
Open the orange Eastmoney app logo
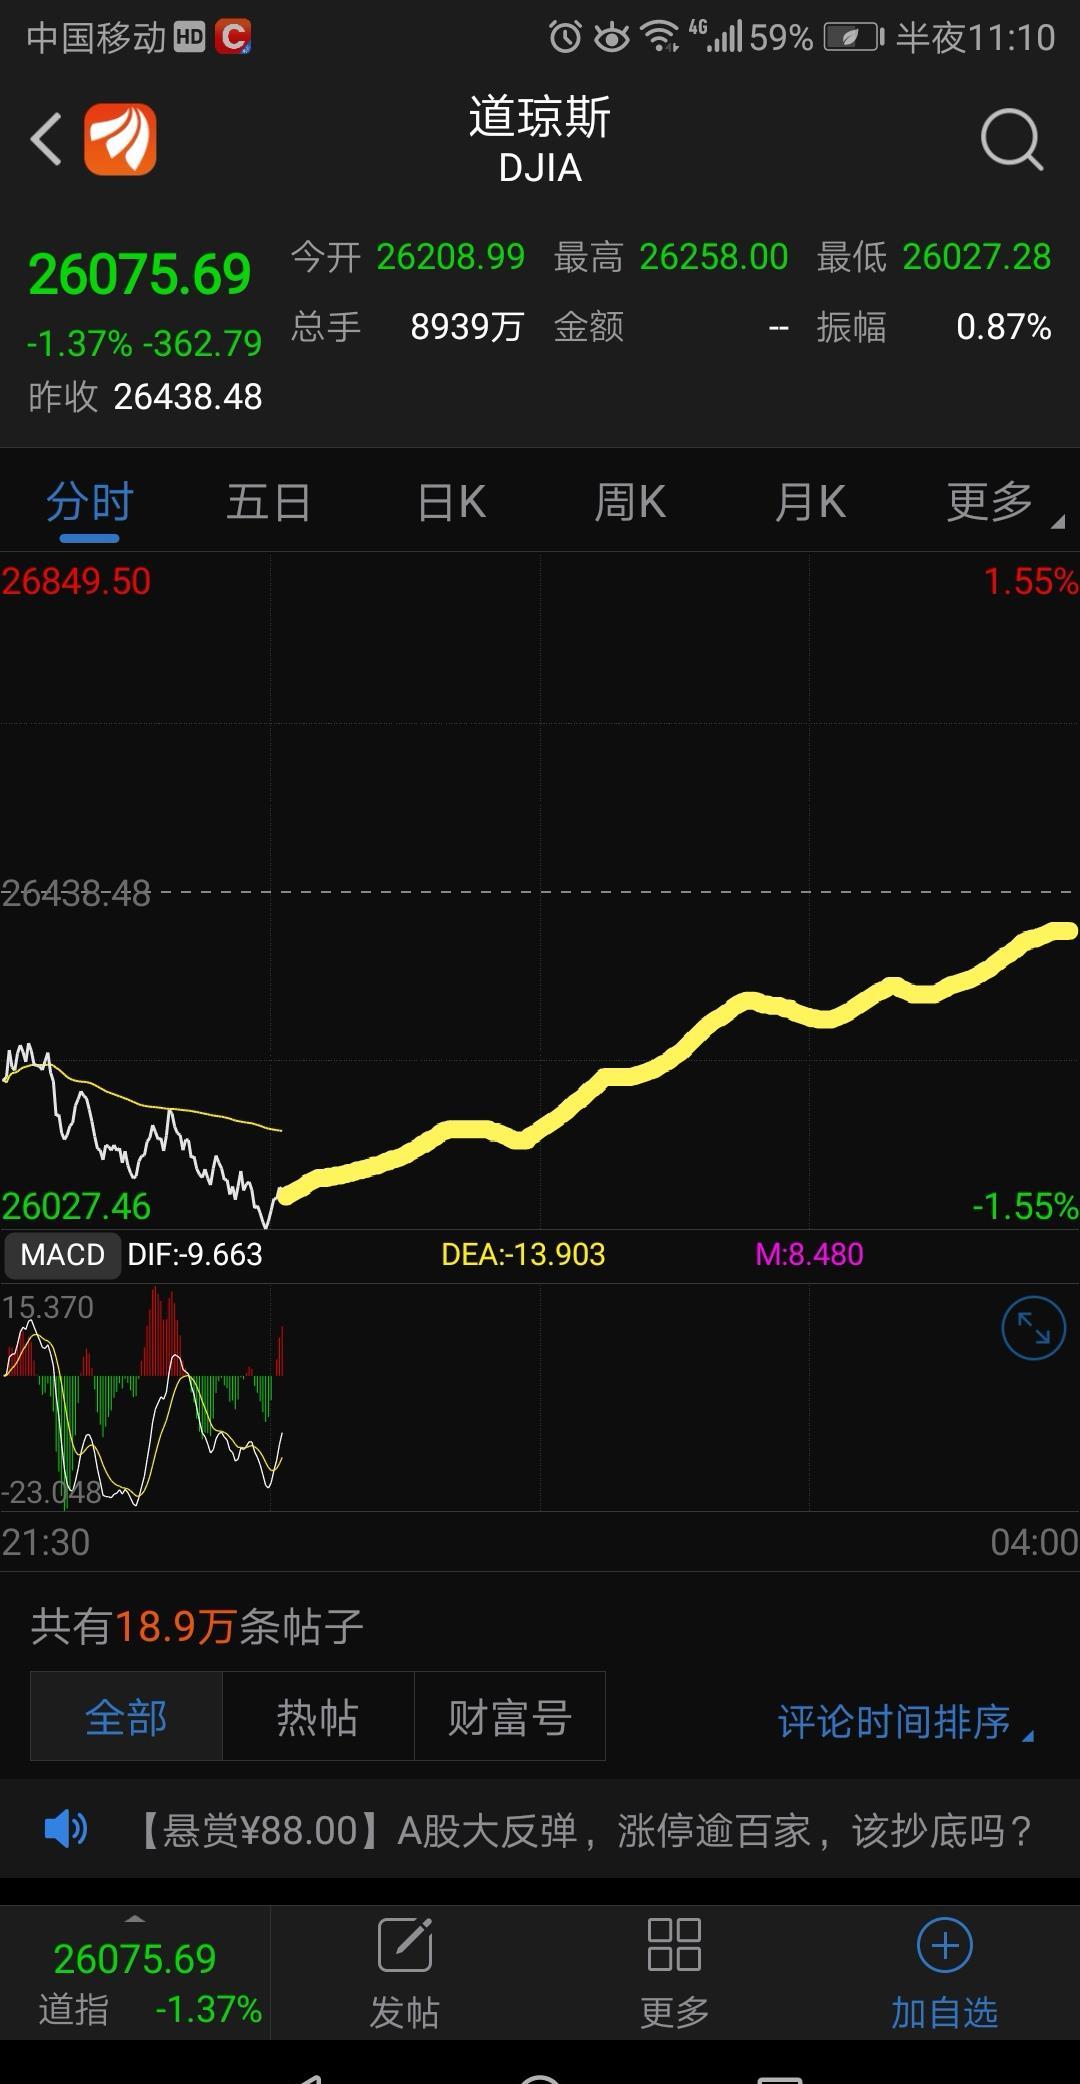pos(120,139)
